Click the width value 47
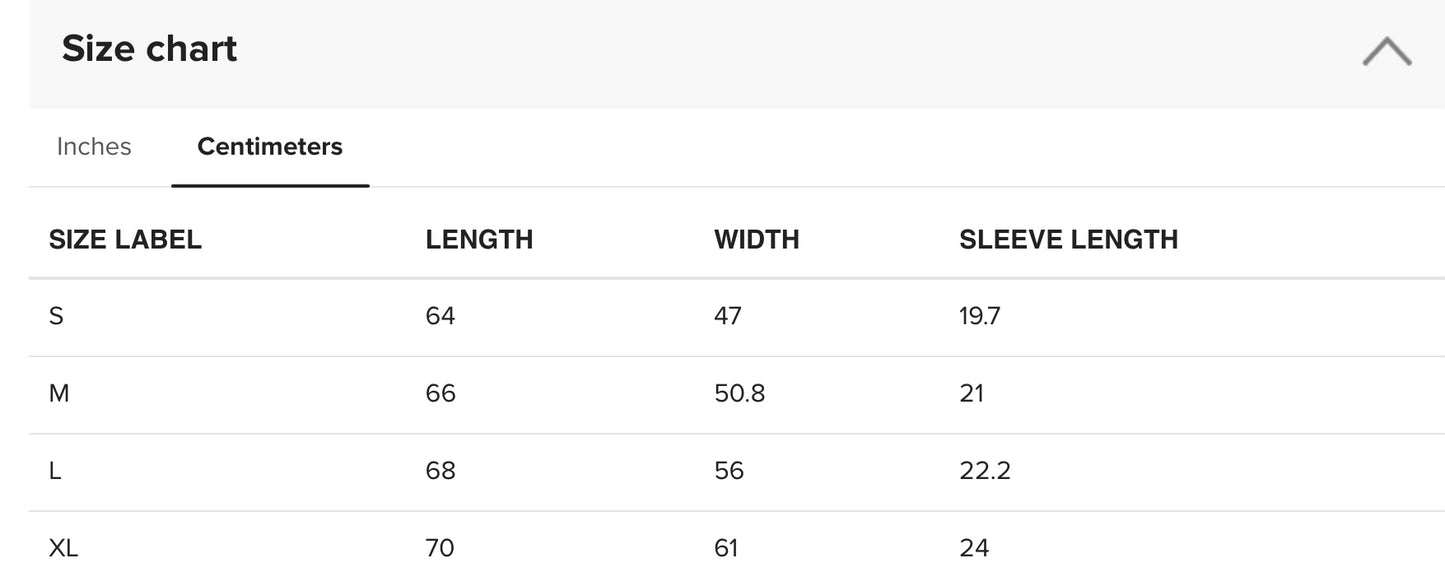 728,317
